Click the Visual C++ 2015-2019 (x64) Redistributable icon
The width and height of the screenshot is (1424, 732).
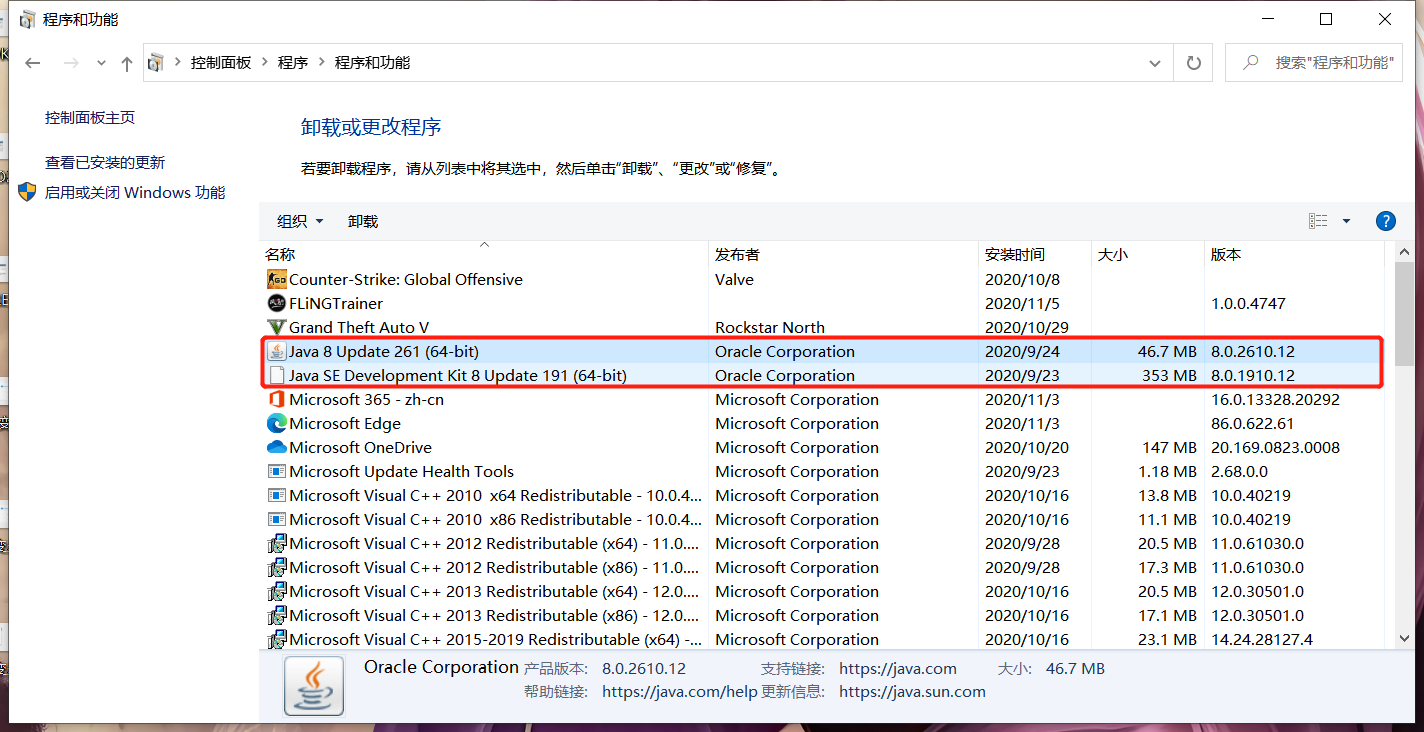point(277,640)
